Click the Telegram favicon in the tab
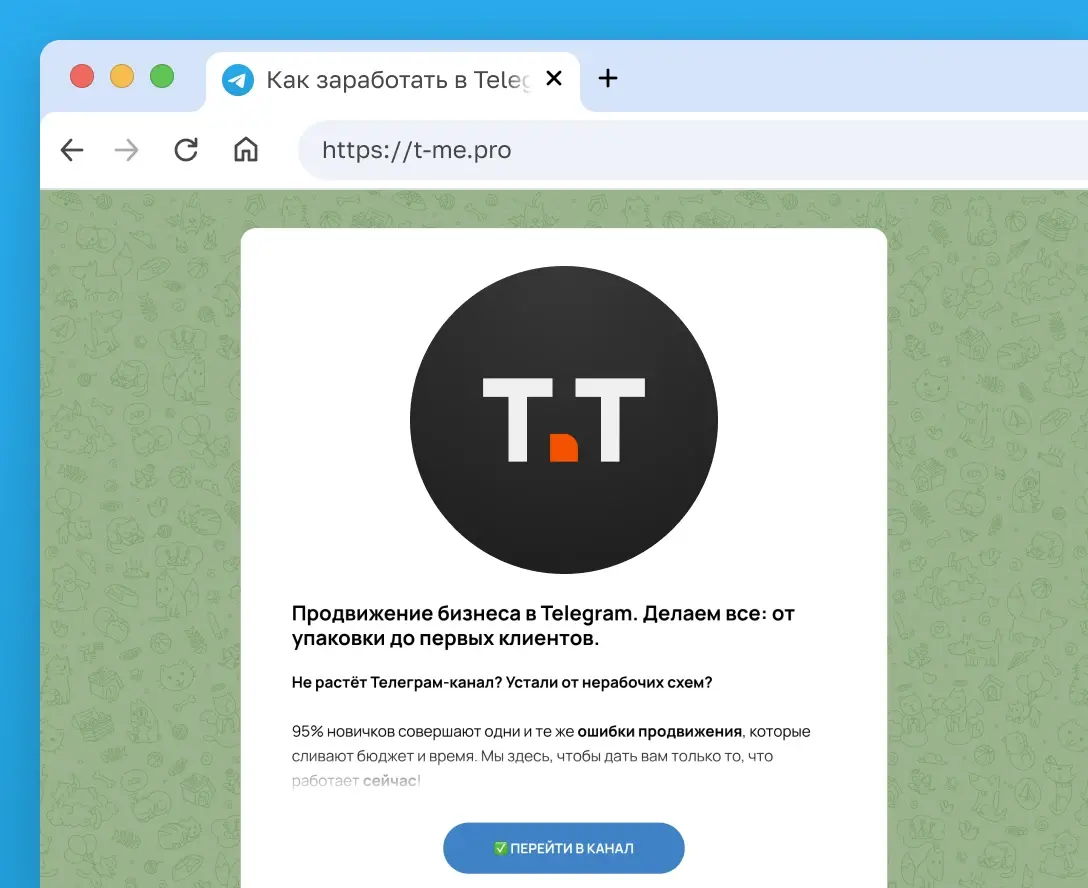The height and width of the screenshot is (888, 1088). pyautogui.click(x=238, y=80)
